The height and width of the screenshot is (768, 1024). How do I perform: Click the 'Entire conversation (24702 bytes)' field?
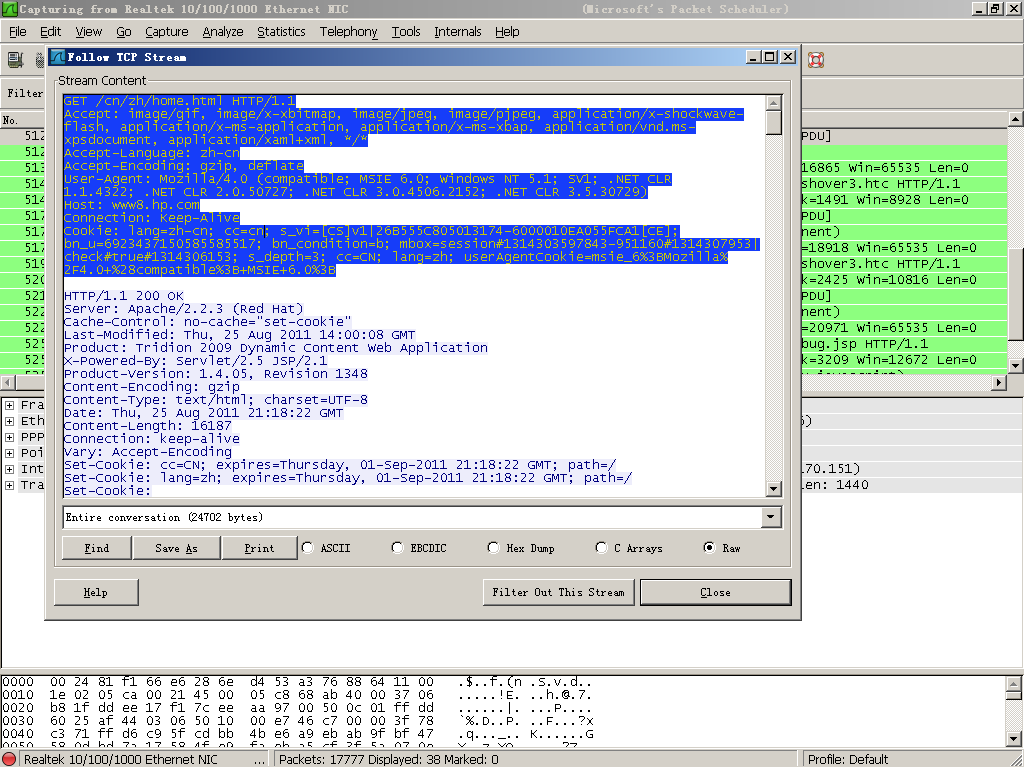pos(413,517)
